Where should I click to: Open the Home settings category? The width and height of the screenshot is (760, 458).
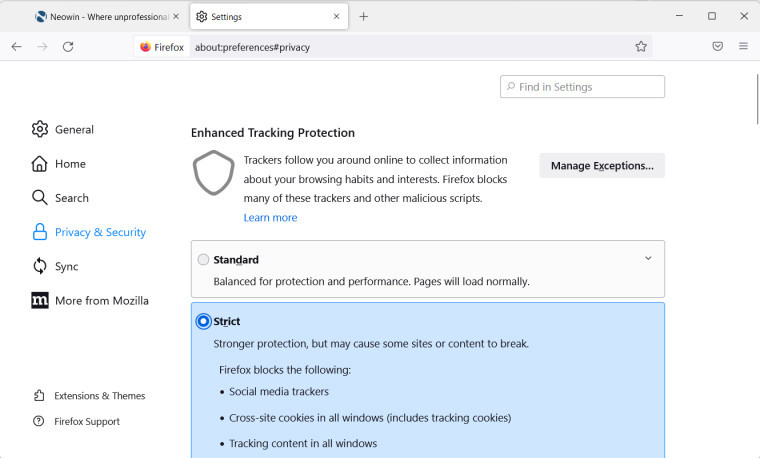pos(70,164)
